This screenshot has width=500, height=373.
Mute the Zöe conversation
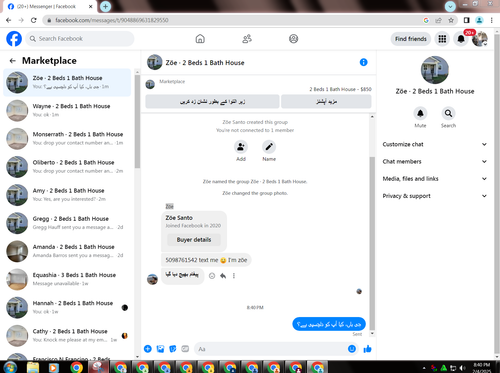click(x=420, y=114)
